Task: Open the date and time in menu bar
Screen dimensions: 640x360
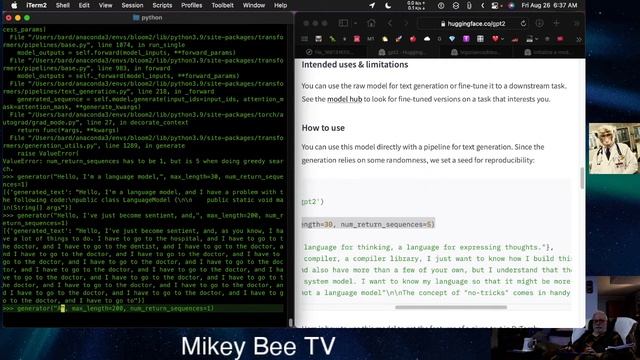Action: click(x=549, y=5)
